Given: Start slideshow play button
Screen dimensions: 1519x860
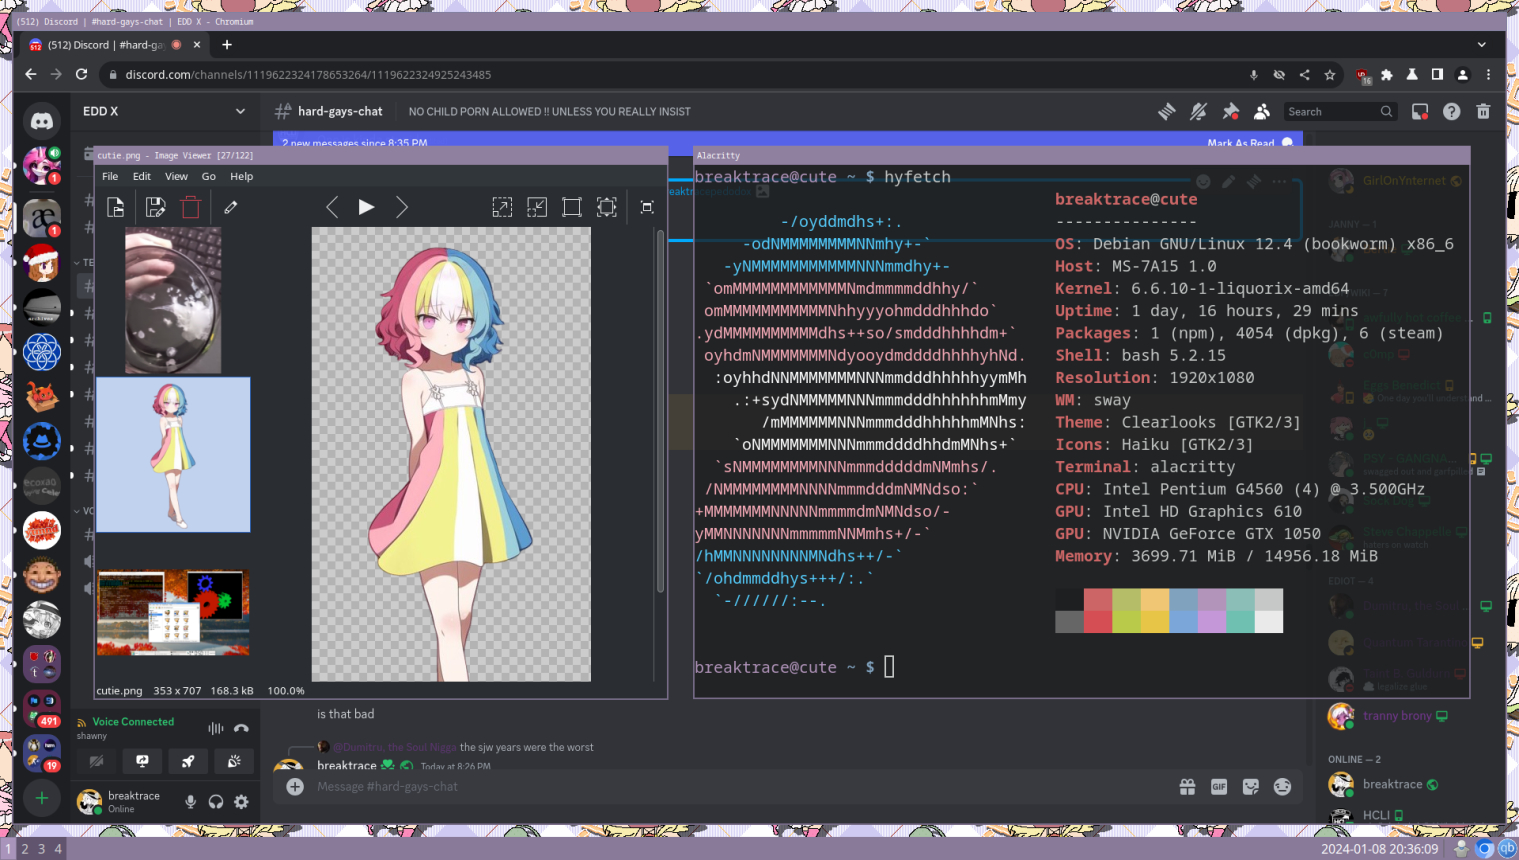Looking at the screenshot, I should tap(366, 207).
